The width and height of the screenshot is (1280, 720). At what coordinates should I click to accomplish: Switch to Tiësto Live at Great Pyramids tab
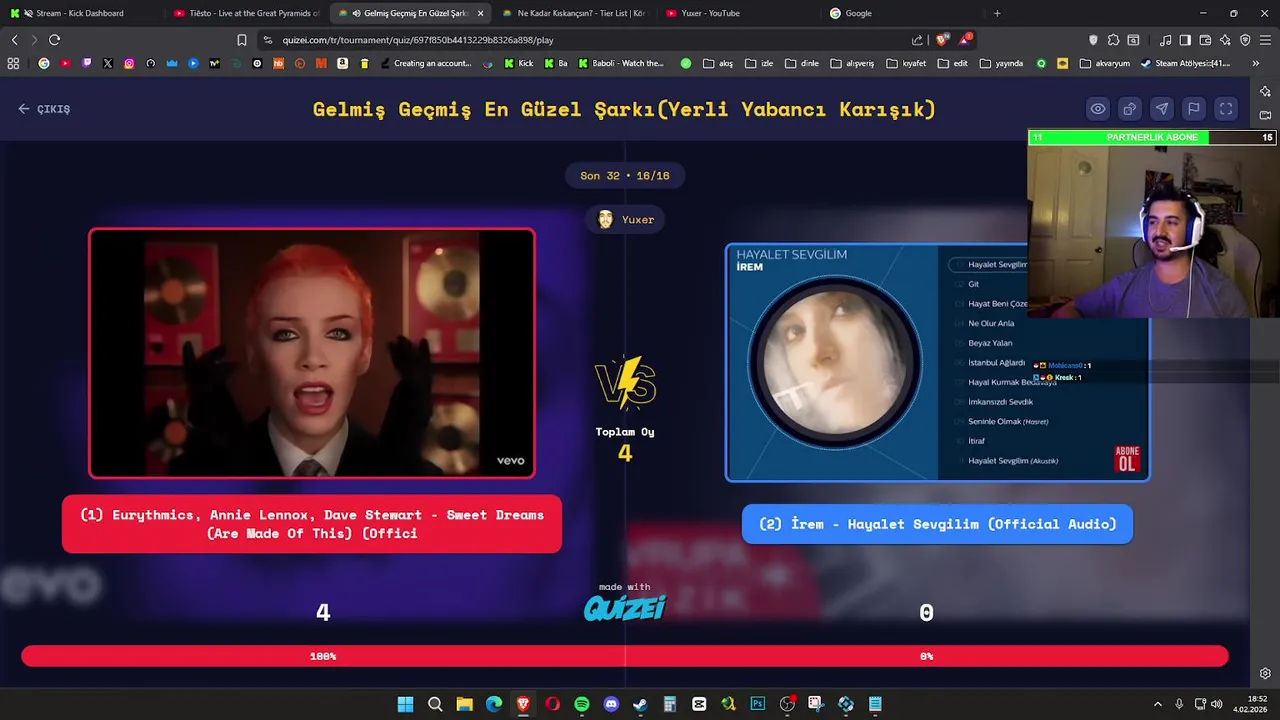(245, 13)
